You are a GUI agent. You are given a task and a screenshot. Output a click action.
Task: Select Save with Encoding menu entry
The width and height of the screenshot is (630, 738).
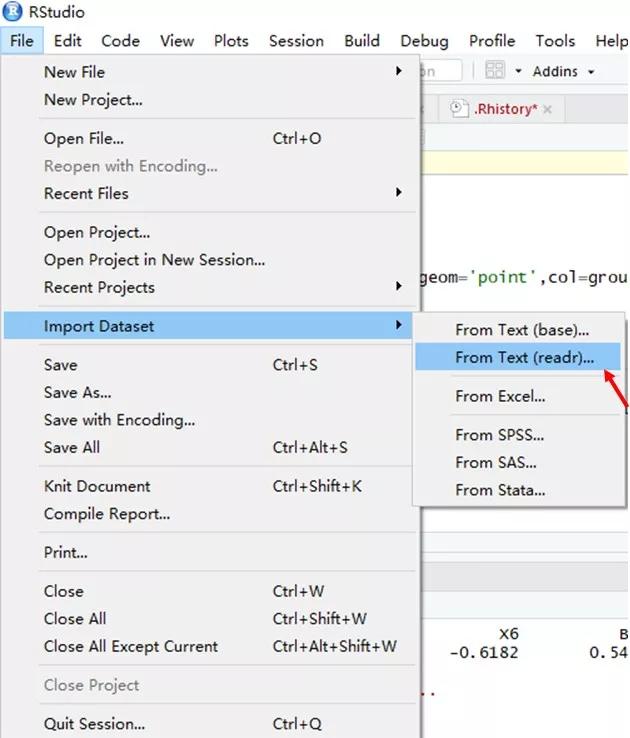pyautogui.click(x=119, y=420)
